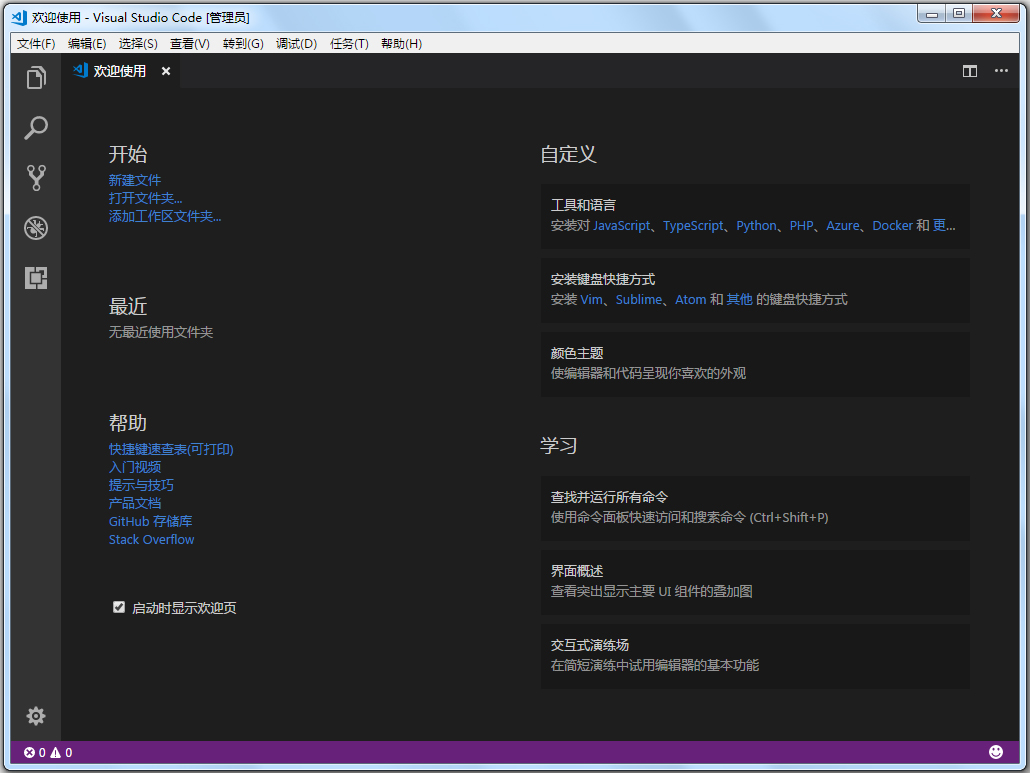Click the settings gear icon

click(x=36, y=716)
